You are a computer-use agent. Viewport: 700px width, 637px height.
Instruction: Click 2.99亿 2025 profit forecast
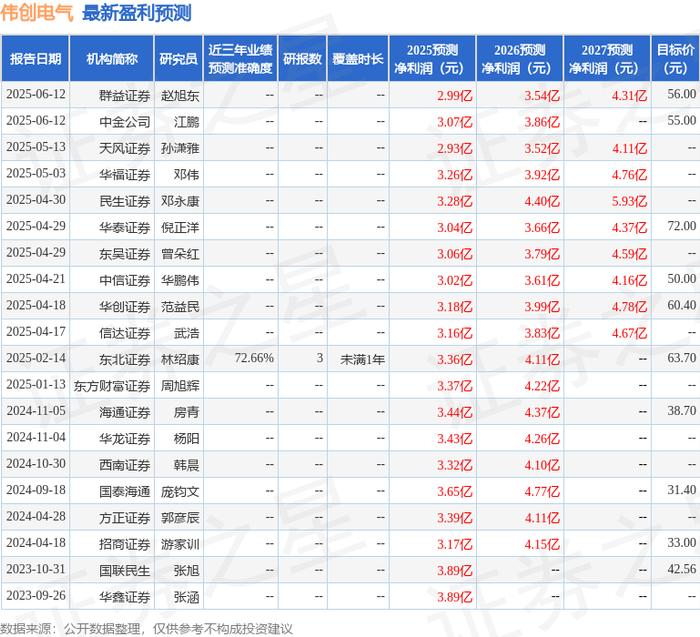(454, 95)
